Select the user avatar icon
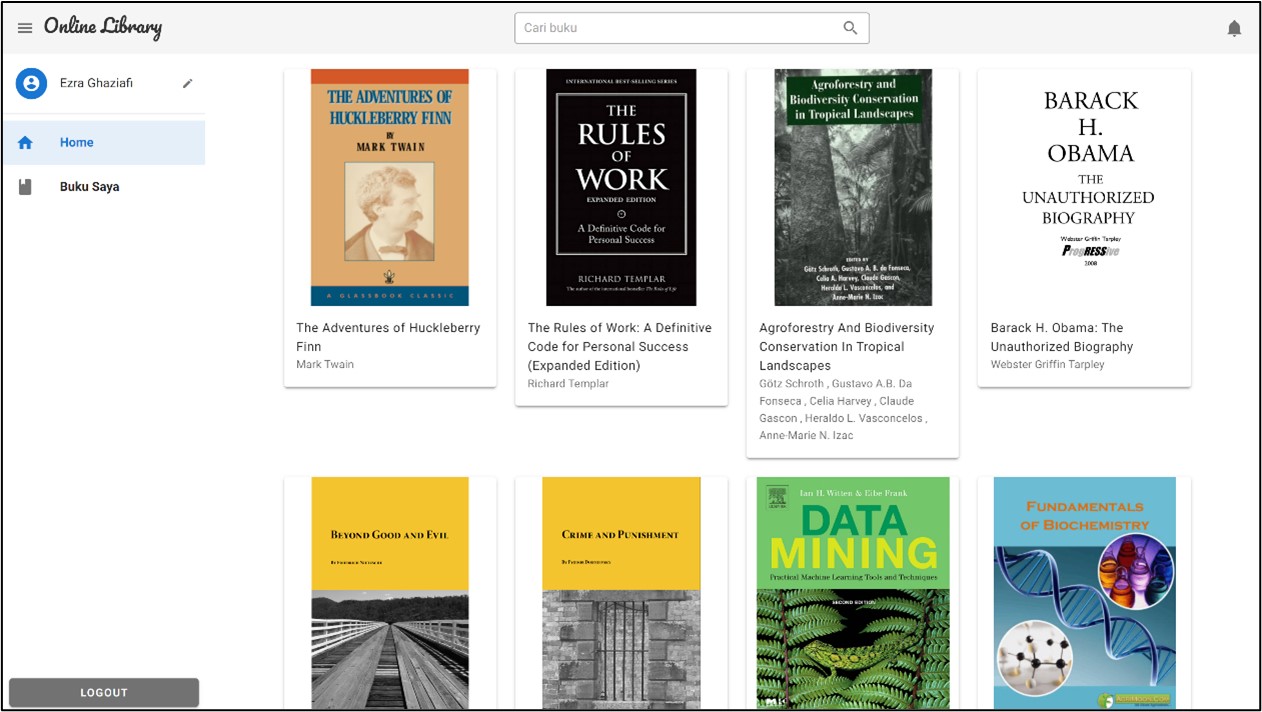 point(31,83)
